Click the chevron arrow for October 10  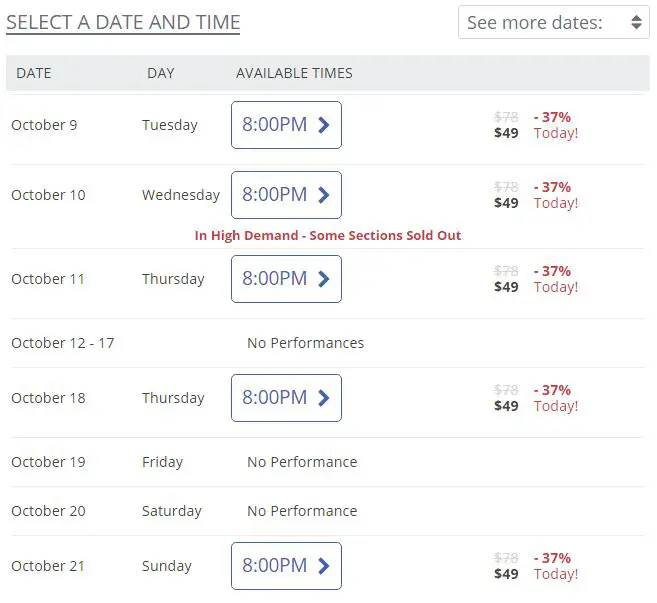click(323, 195)
